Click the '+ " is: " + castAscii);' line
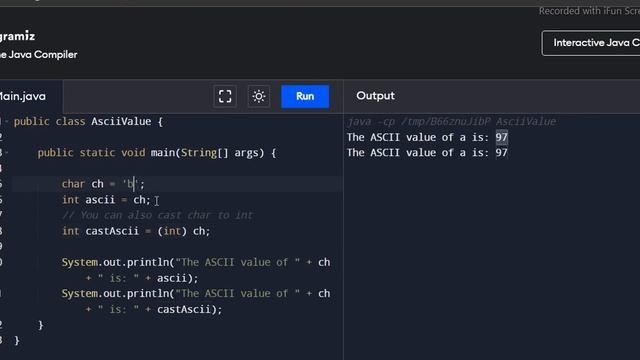This screenshot has width=640, height=360. (x=153, y=309)
